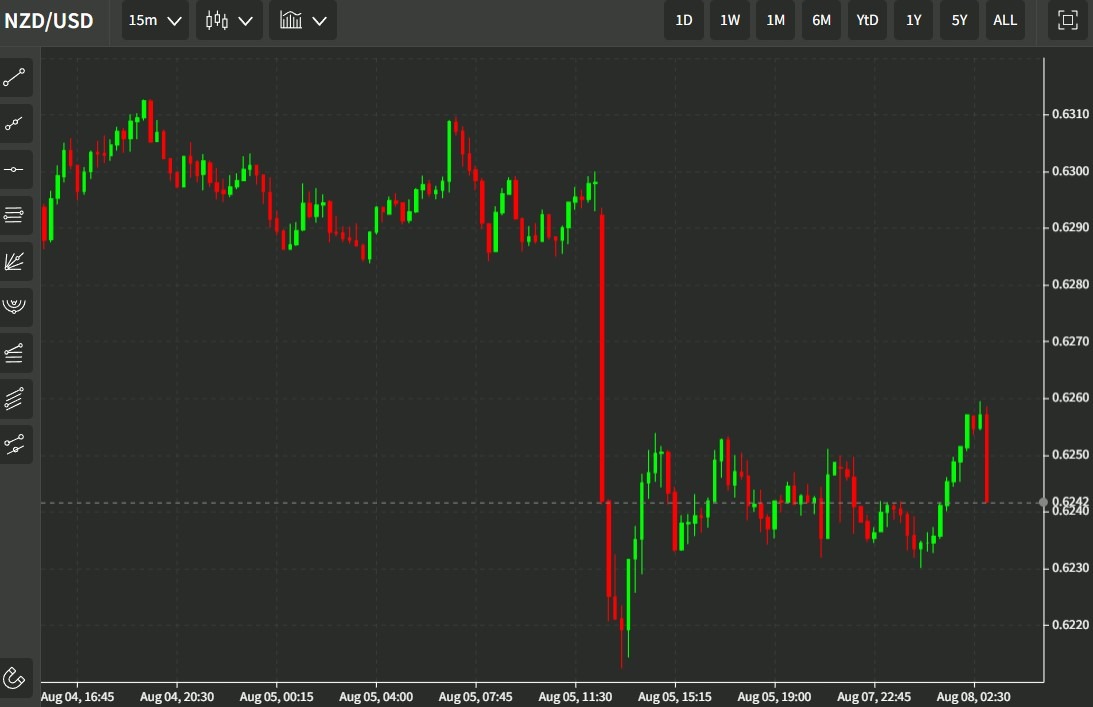Expand the indicators dropdown menu

click(x=303, y=20)
